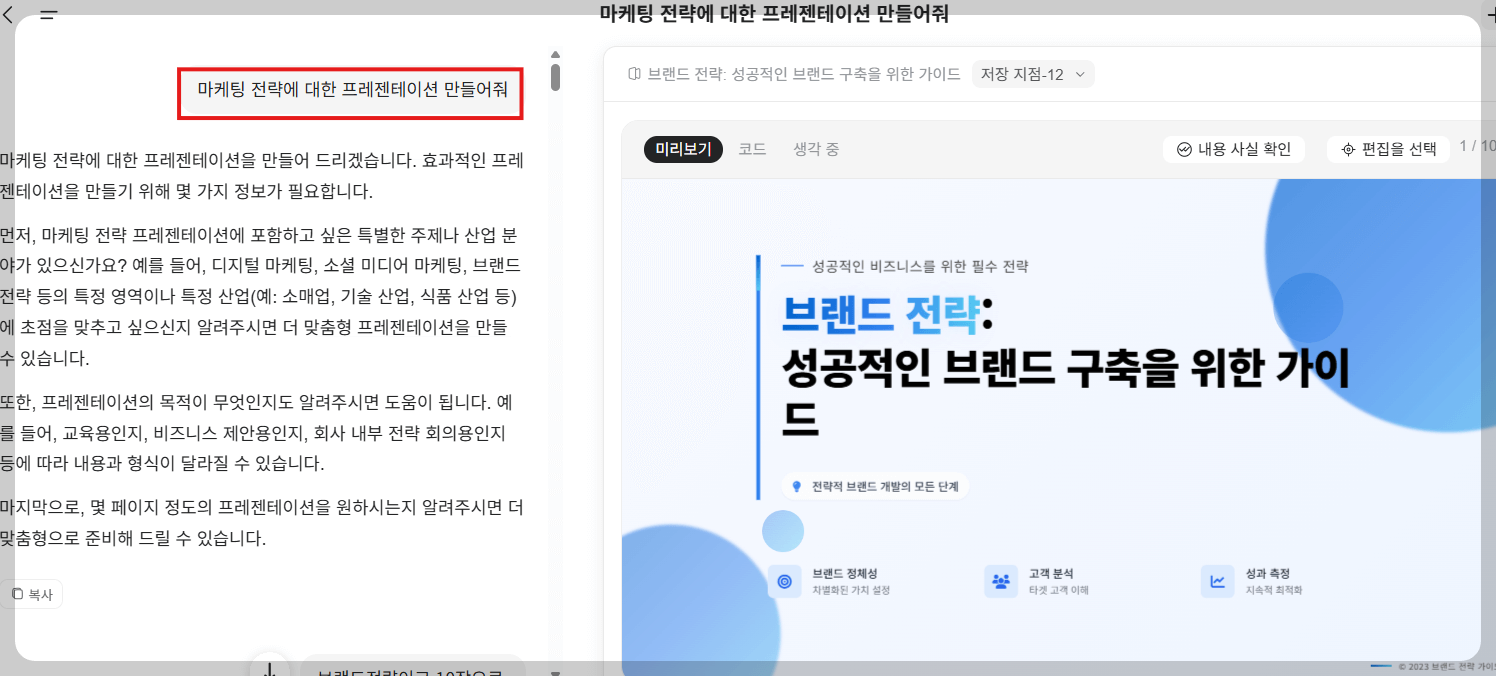Click the page title at the top center

[774, 14]
